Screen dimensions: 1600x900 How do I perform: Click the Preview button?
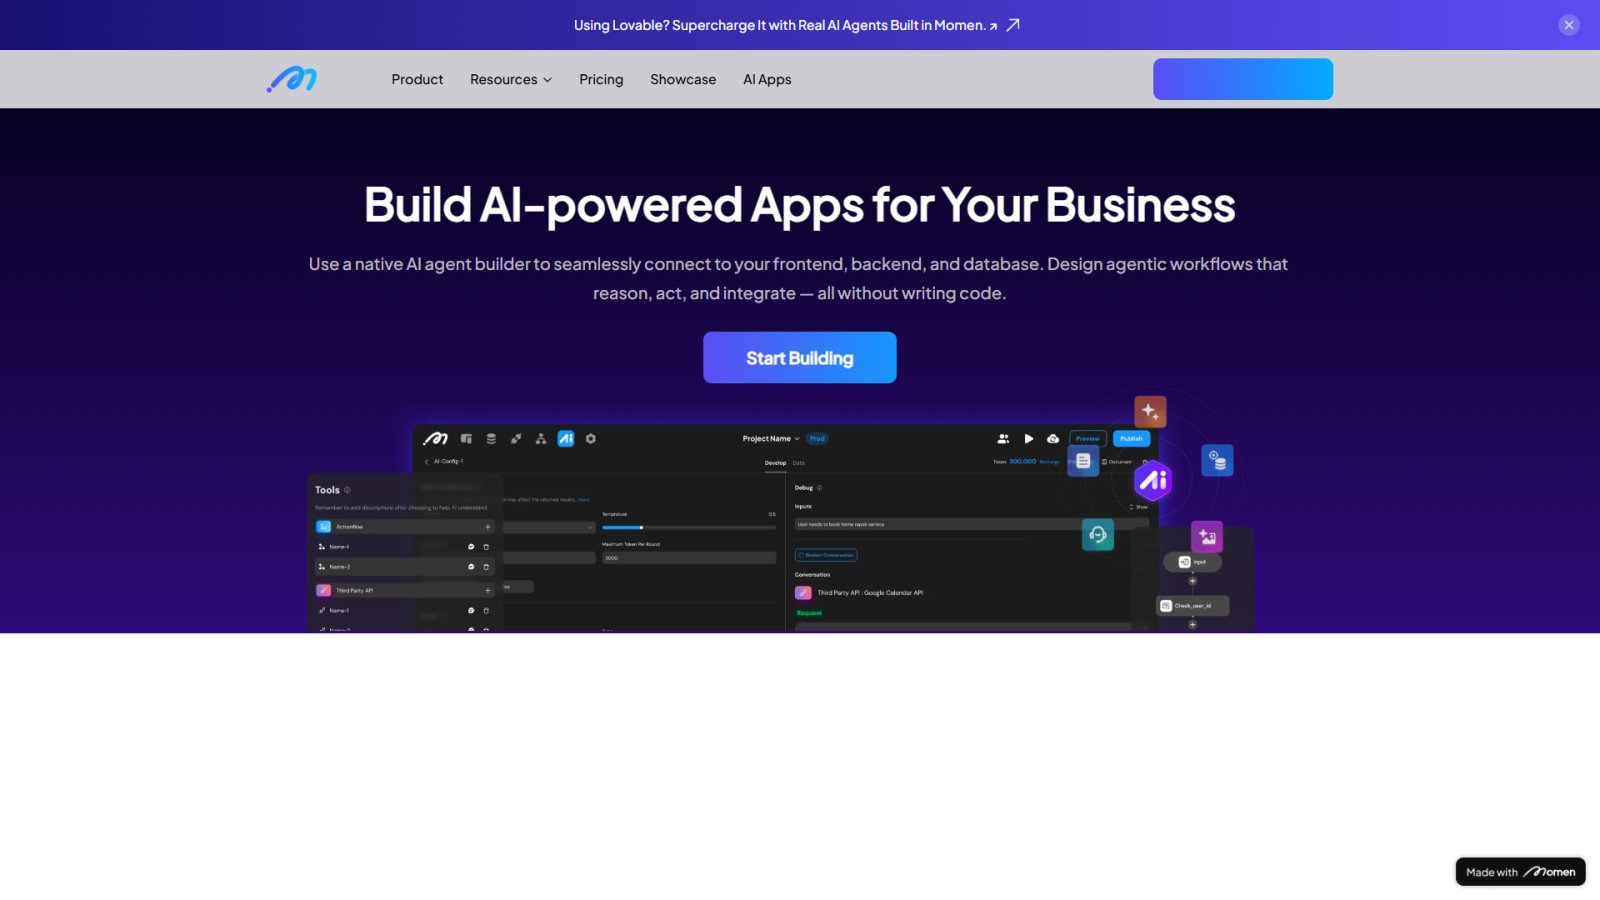point(1088,439)
